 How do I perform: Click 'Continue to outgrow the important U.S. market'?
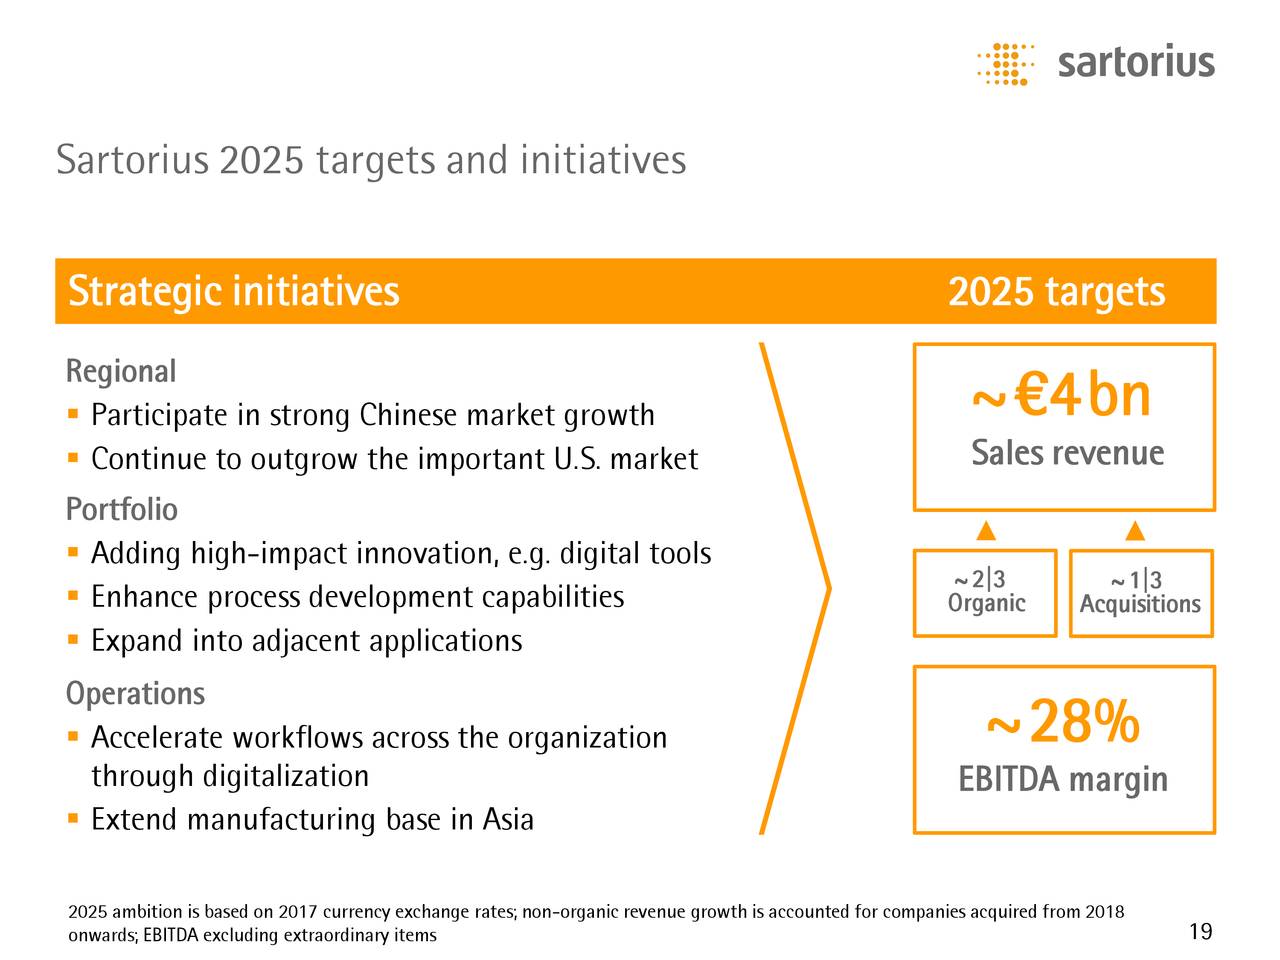(394, 459)
